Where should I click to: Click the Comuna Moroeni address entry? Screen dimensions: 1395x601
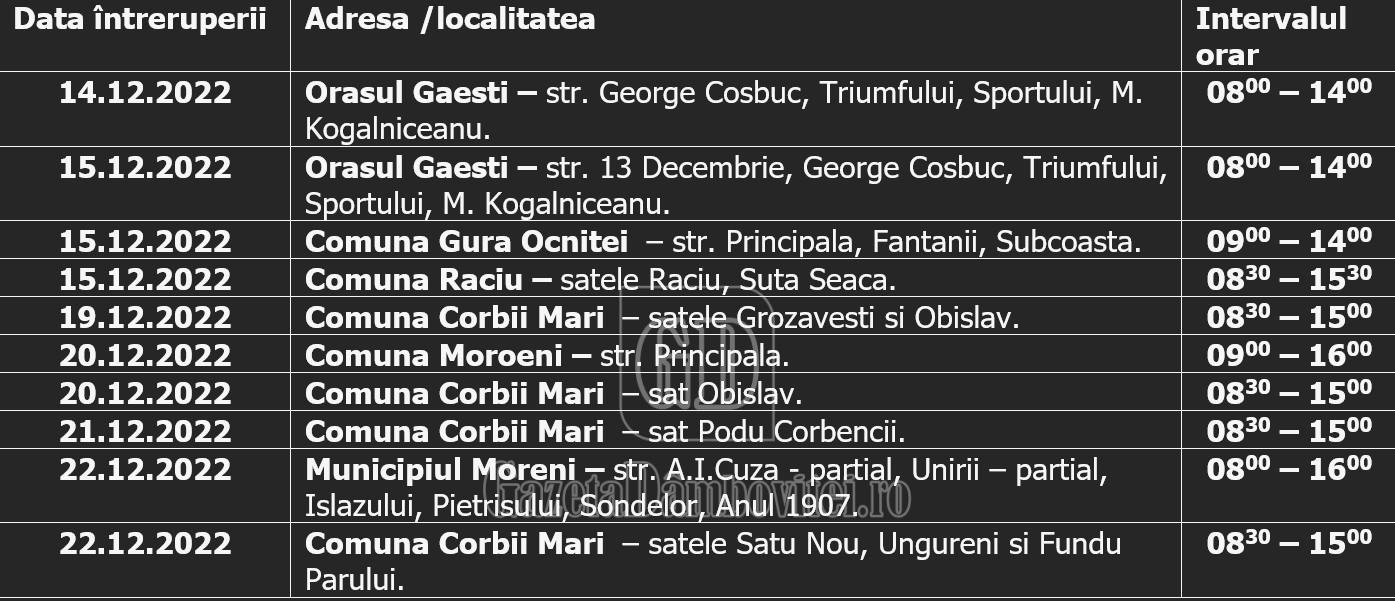tap(547, 356)
